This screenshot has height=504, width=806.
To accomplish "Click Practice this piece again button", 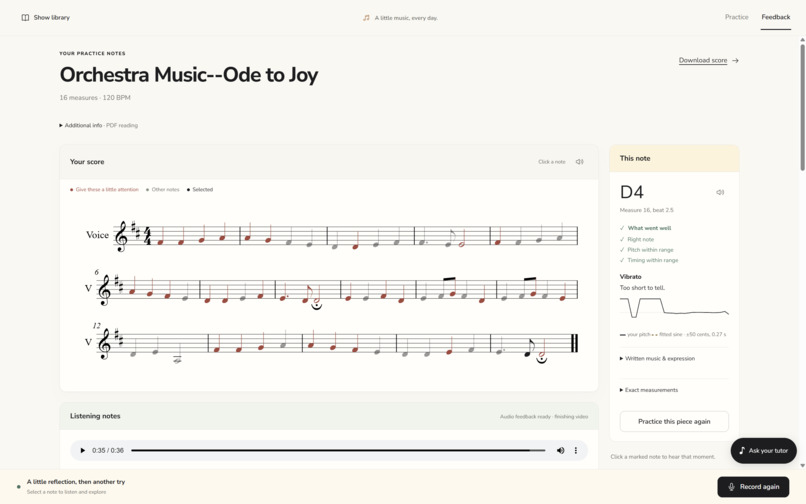I will (x=674, y=421).
